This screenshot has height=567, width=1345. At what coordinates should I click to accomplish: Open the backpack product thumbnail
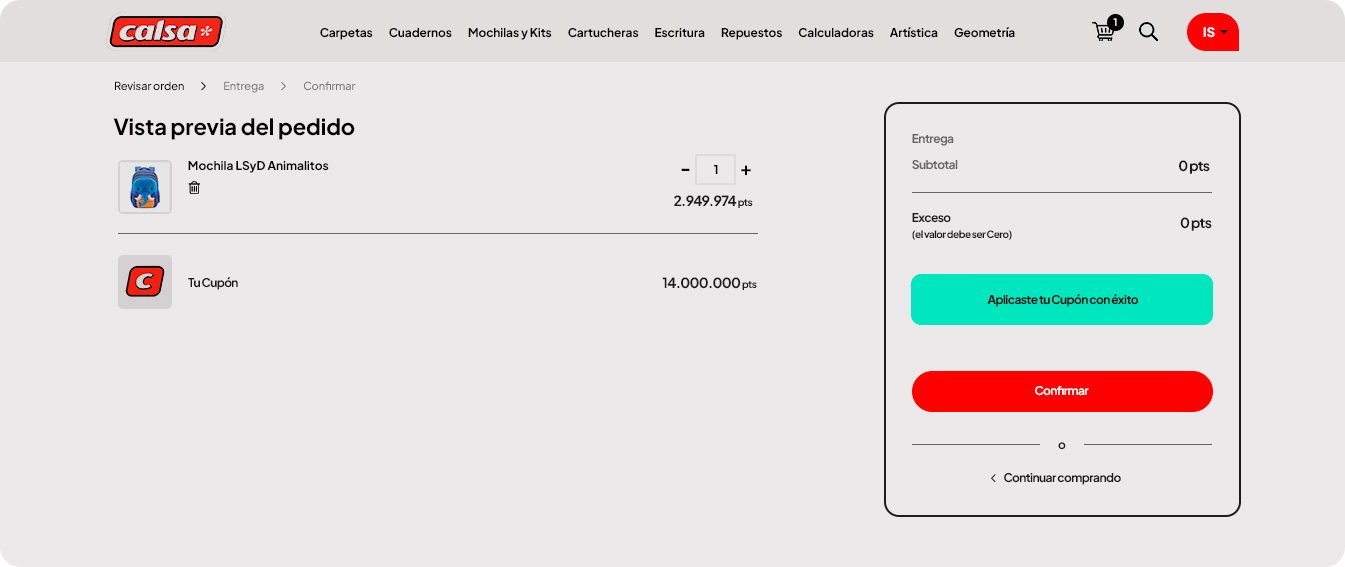coord(145,187)
